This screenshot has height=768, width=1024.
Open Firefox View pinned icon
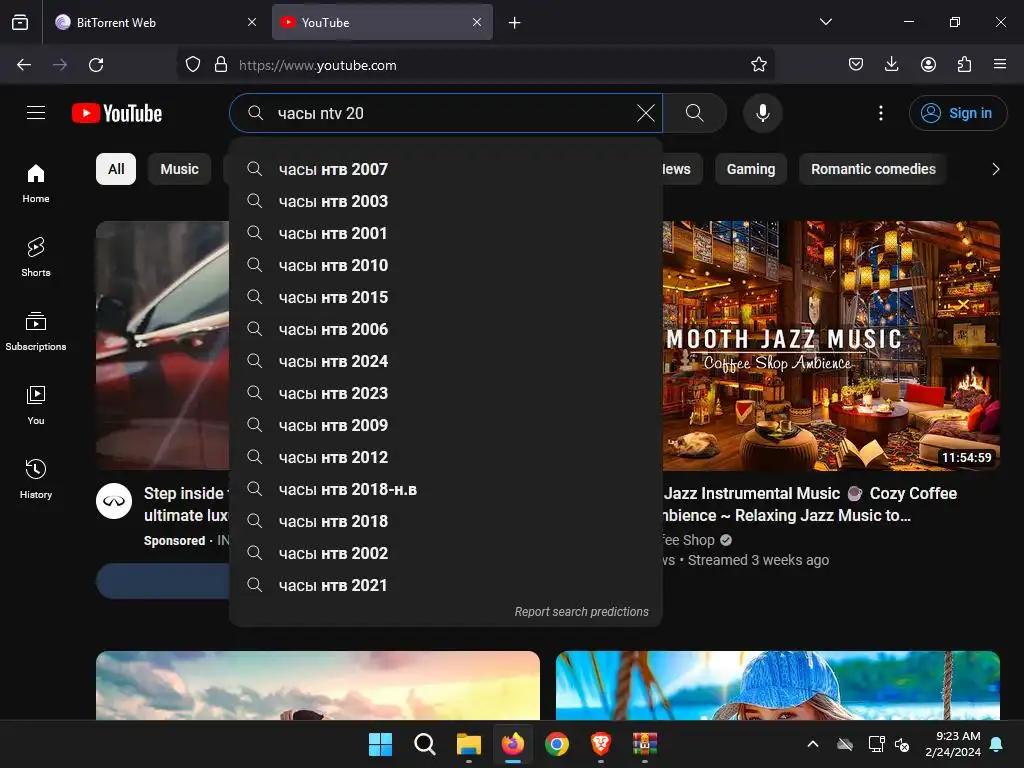click(20, 22)
